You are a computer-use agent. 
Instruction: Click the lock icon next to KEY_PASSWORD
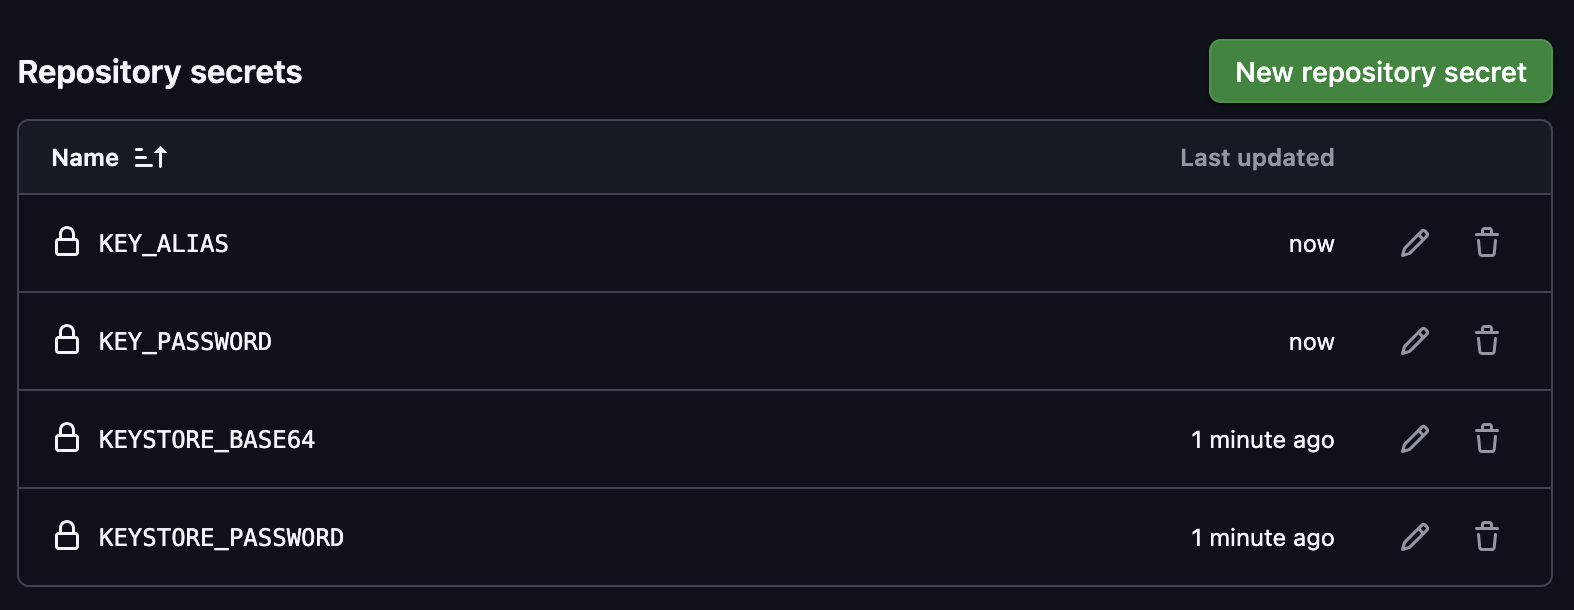[x=67, y=341]
